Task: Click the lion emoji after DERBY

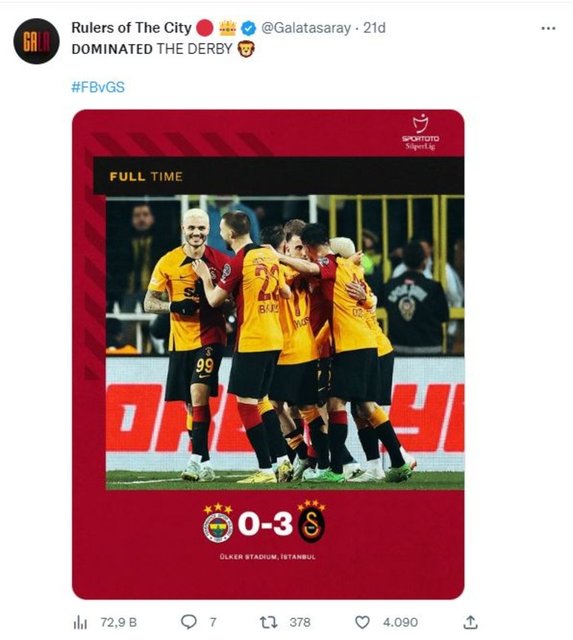Action: pos(246,49)
